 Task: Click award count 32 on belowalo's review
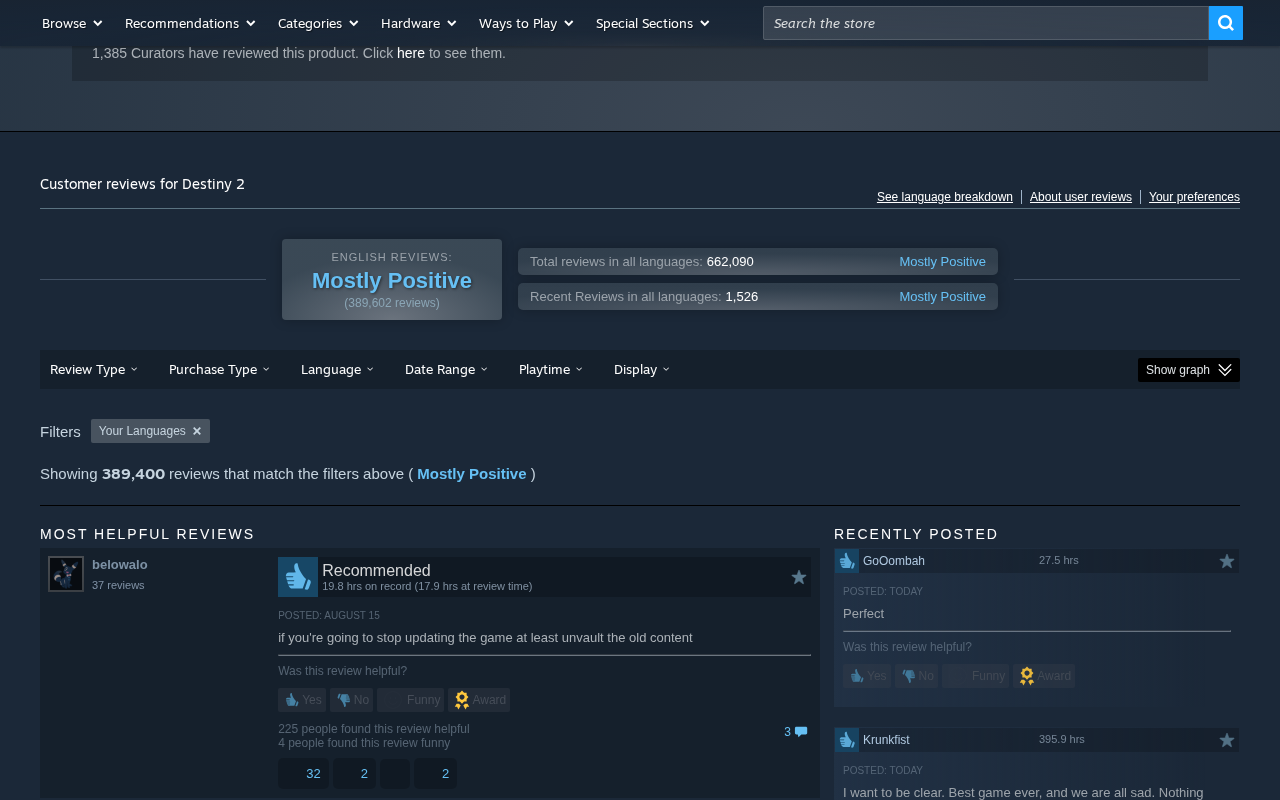pos(303,773)
